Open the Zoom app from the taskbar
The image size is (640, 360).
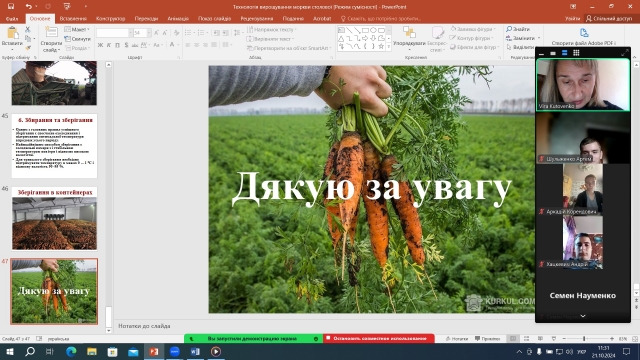tap(175, 351)
